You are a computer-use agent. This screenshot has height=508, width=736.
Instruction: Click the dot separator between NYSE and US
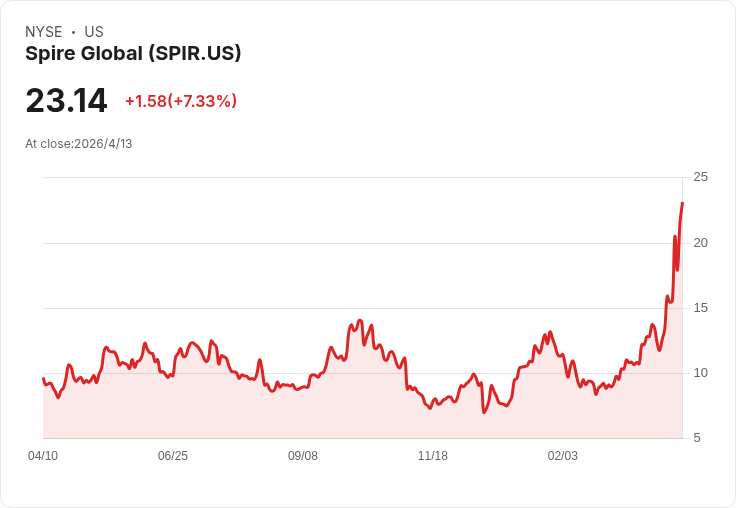[x=73, y=32]
